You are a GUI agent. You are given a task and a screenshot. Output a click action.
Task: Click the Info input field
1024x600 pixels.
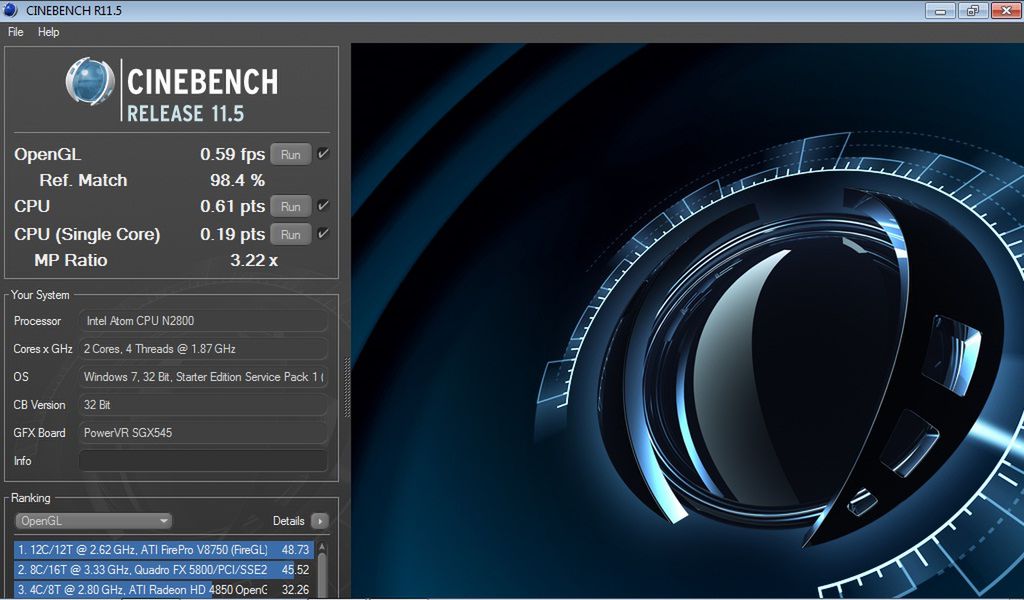click(x=203, y=461)
